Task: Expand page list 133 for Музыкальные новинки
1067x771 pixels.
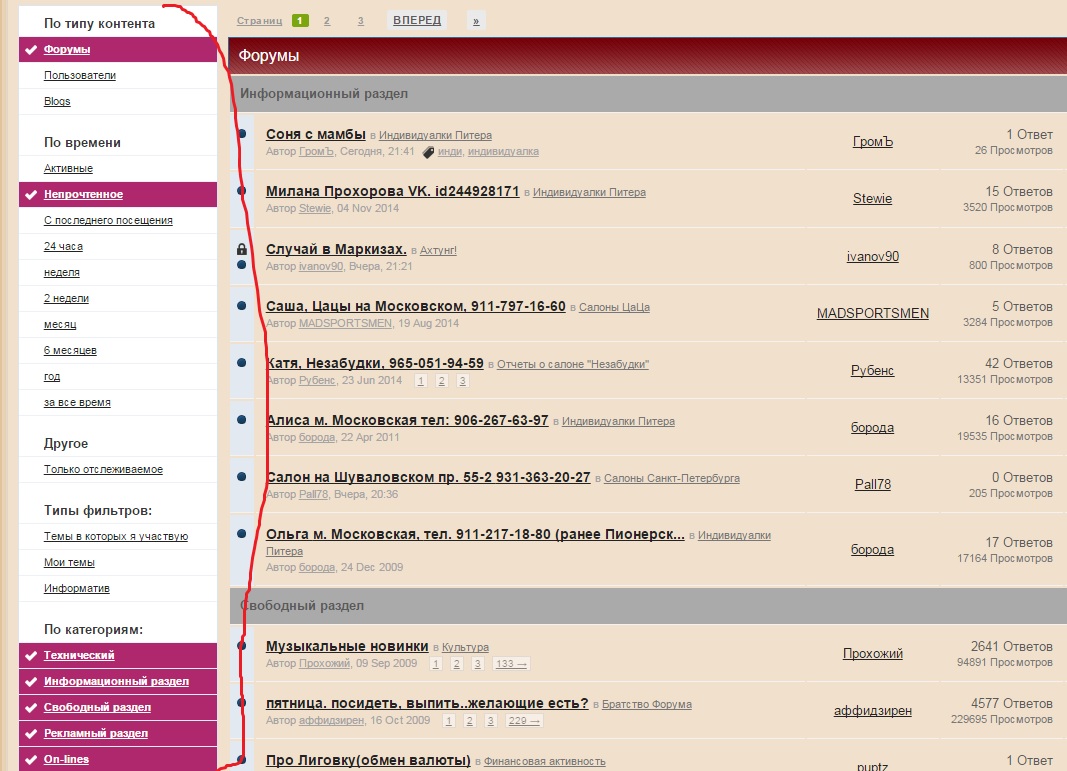Action: pyautogui.click(x=512, y=664)
